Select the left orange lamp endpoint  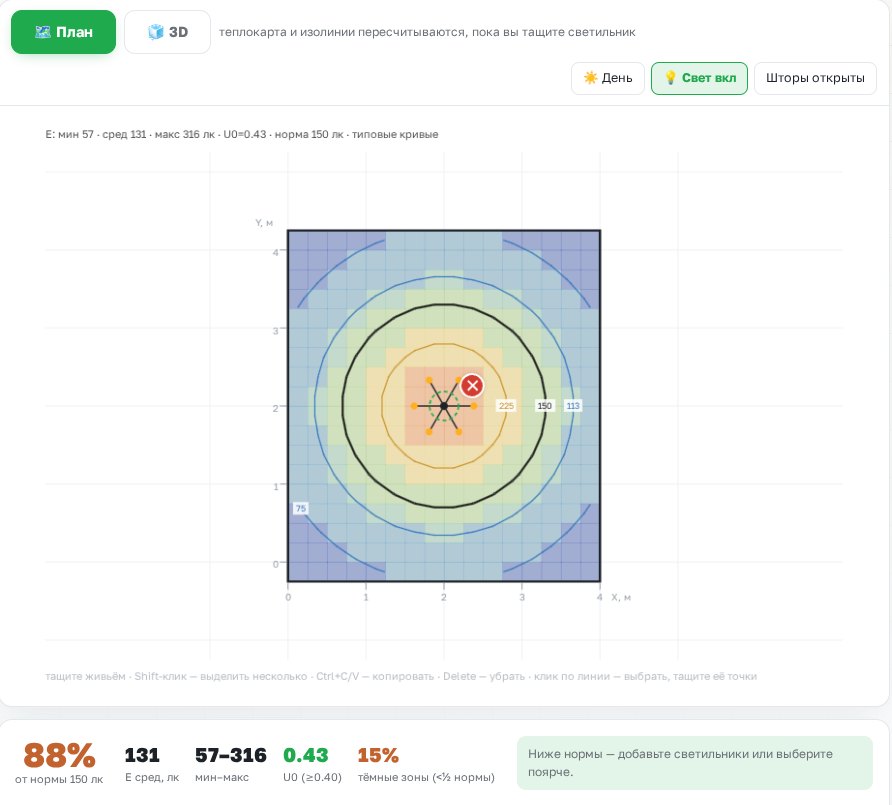pos(414,406)
